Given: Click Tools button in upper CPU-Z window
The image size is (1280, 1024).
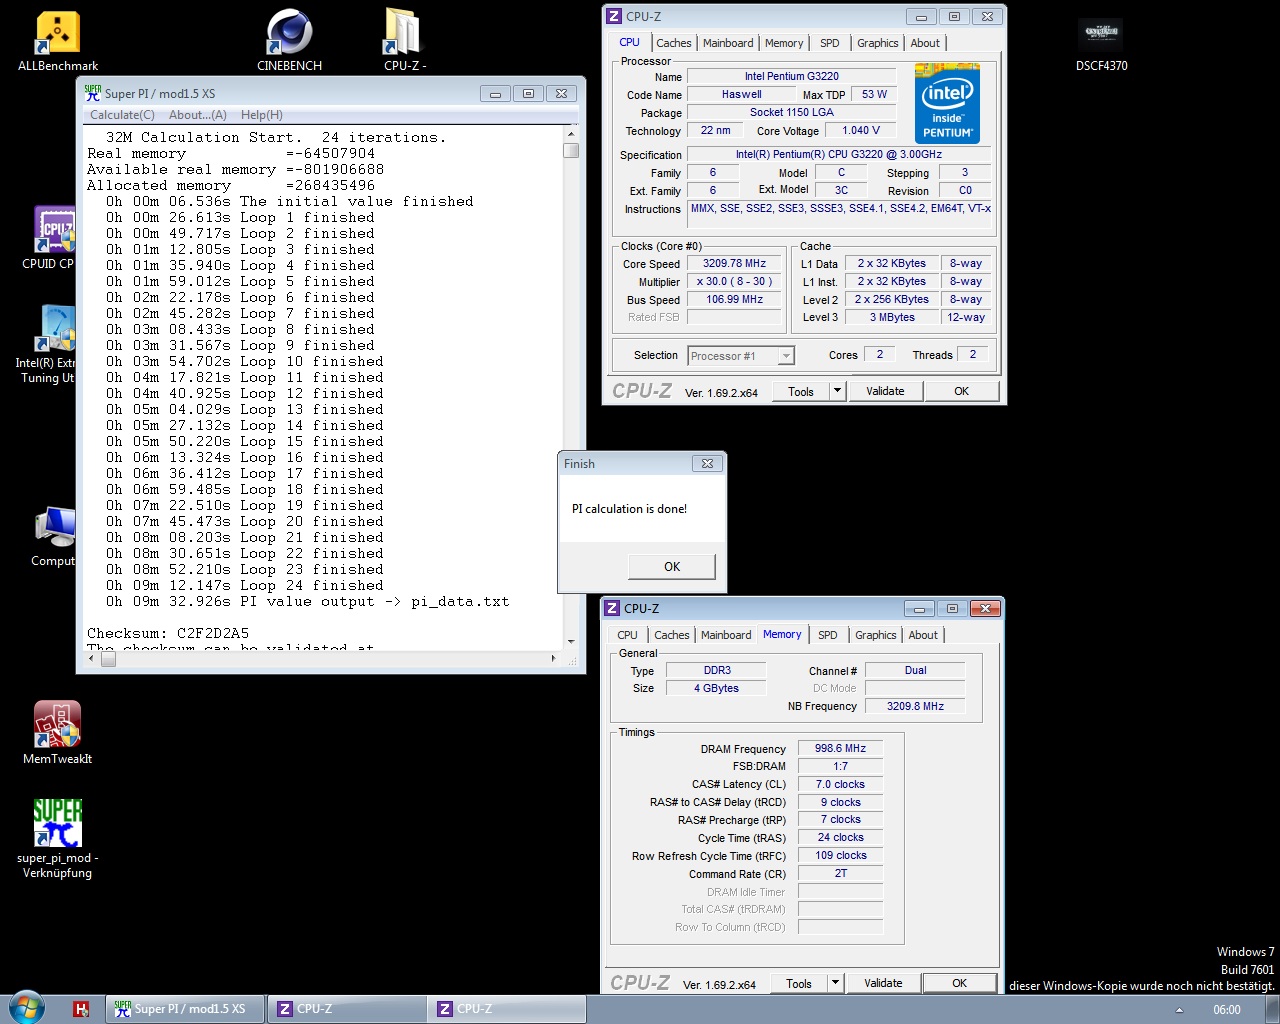Looking at the screenshot, I should tap(802, 391).
